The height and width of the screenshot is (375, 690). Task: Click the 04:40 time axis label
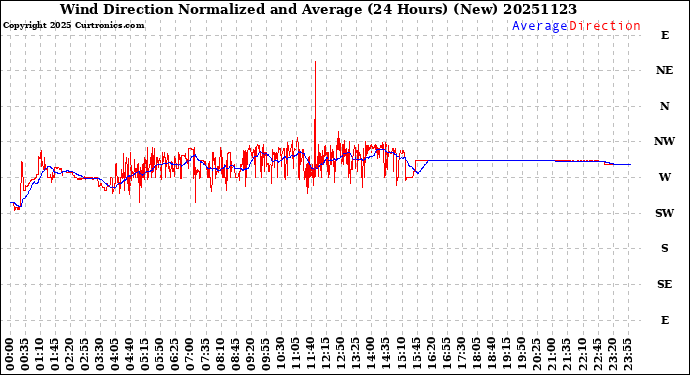click(130, 354)
